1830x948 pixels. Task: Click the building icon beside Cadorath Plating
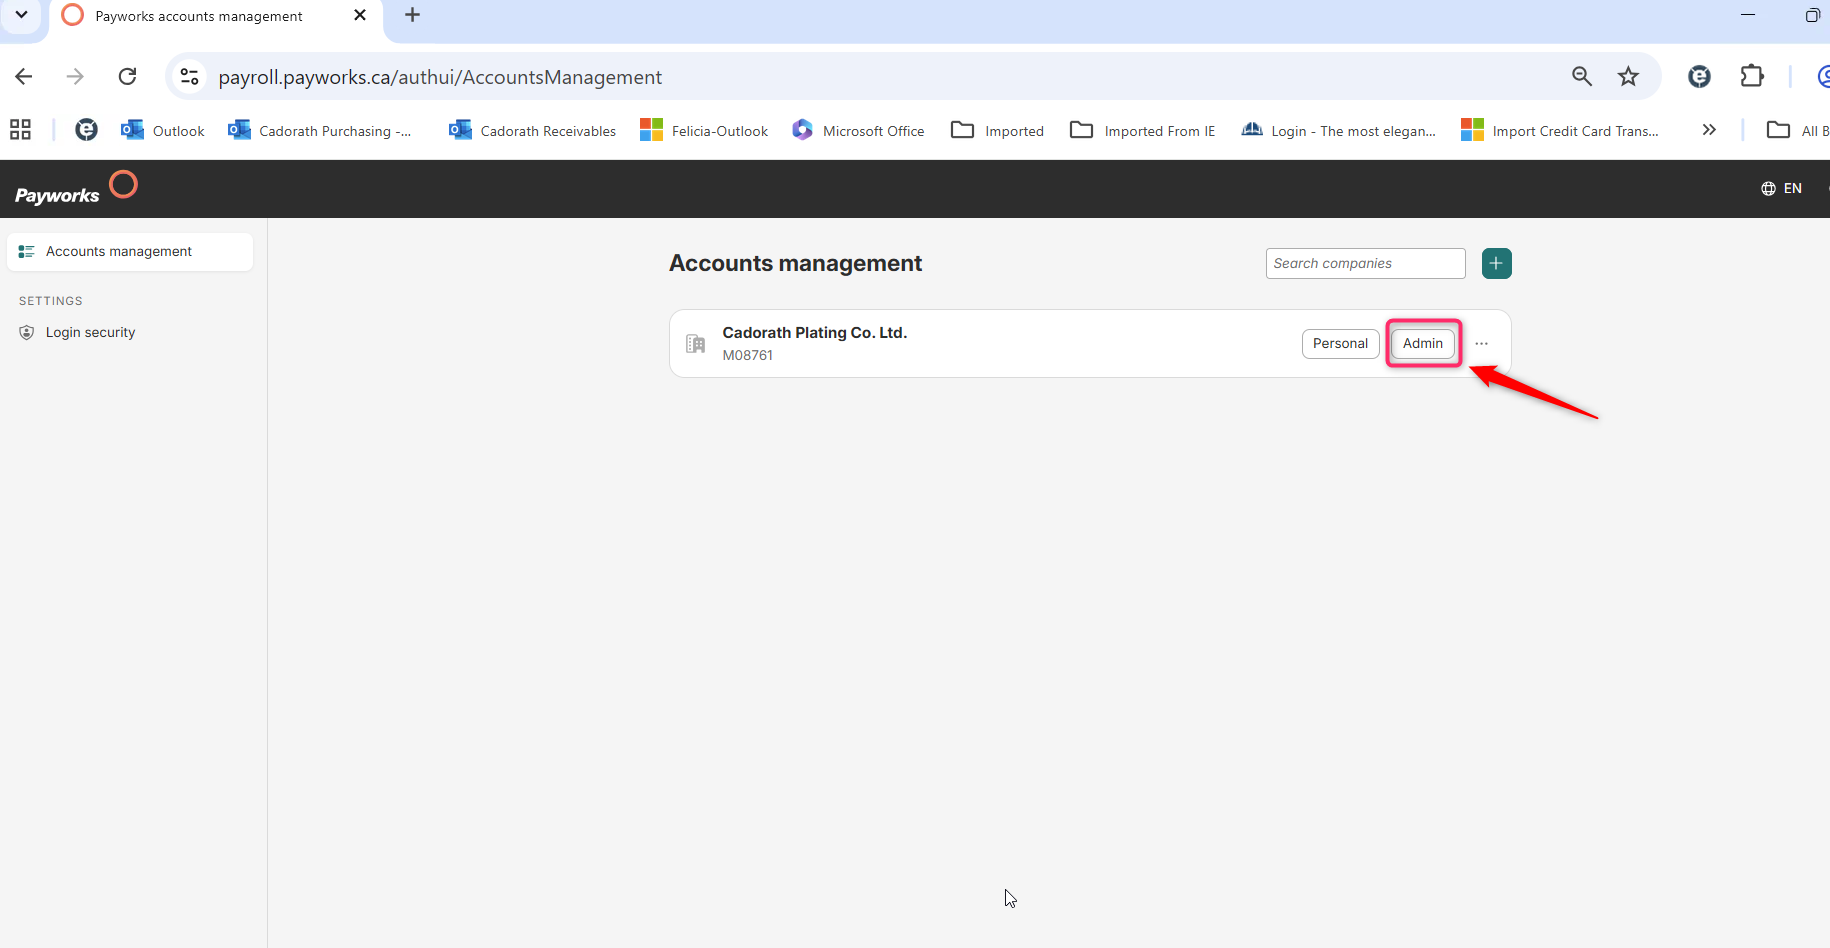695,344
